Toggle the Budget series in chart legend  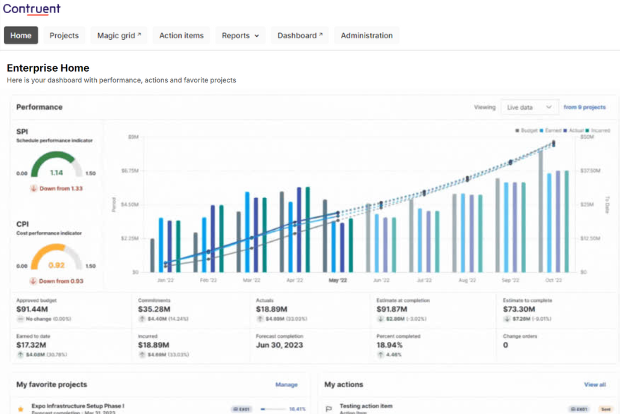pyautogui.click(x=526, y=130)
